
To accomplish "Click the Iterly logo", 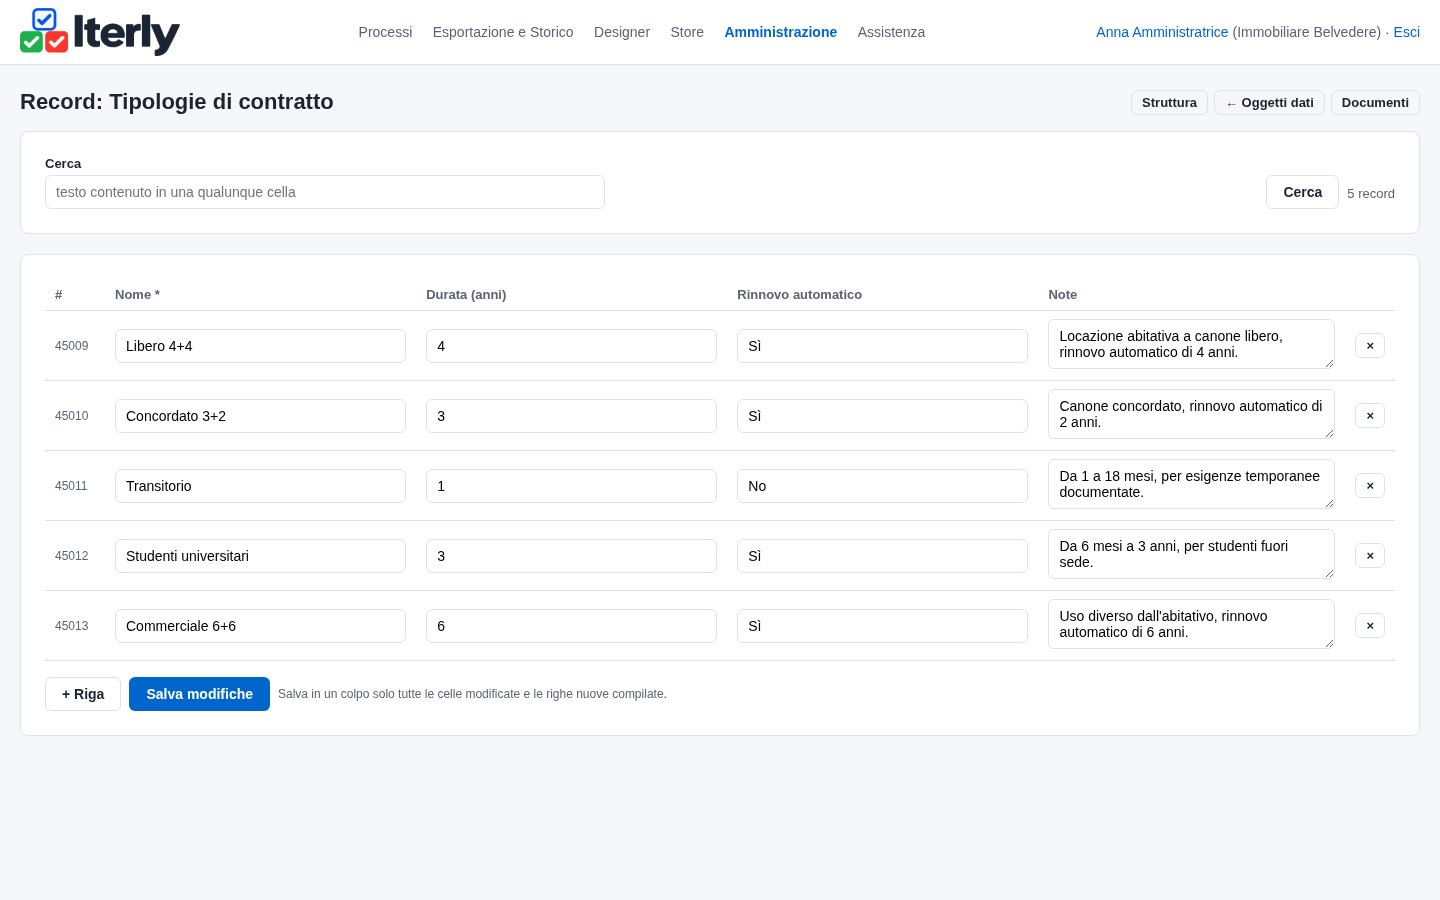I will tap(100, 32).
